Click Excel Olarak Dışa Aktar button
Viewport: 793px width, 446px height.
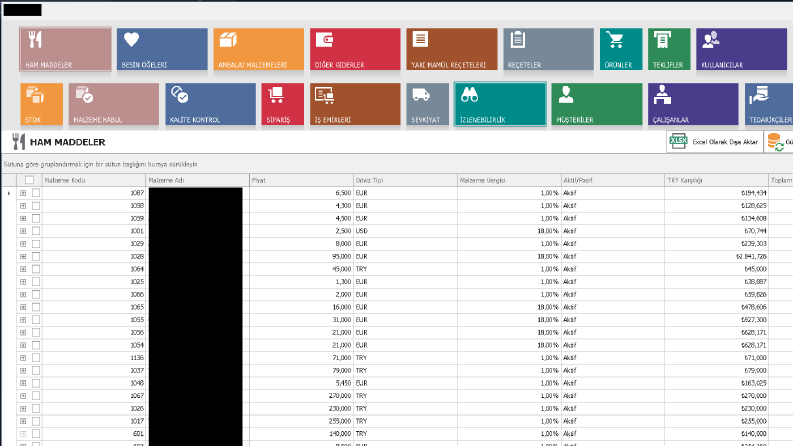point(715,142)
